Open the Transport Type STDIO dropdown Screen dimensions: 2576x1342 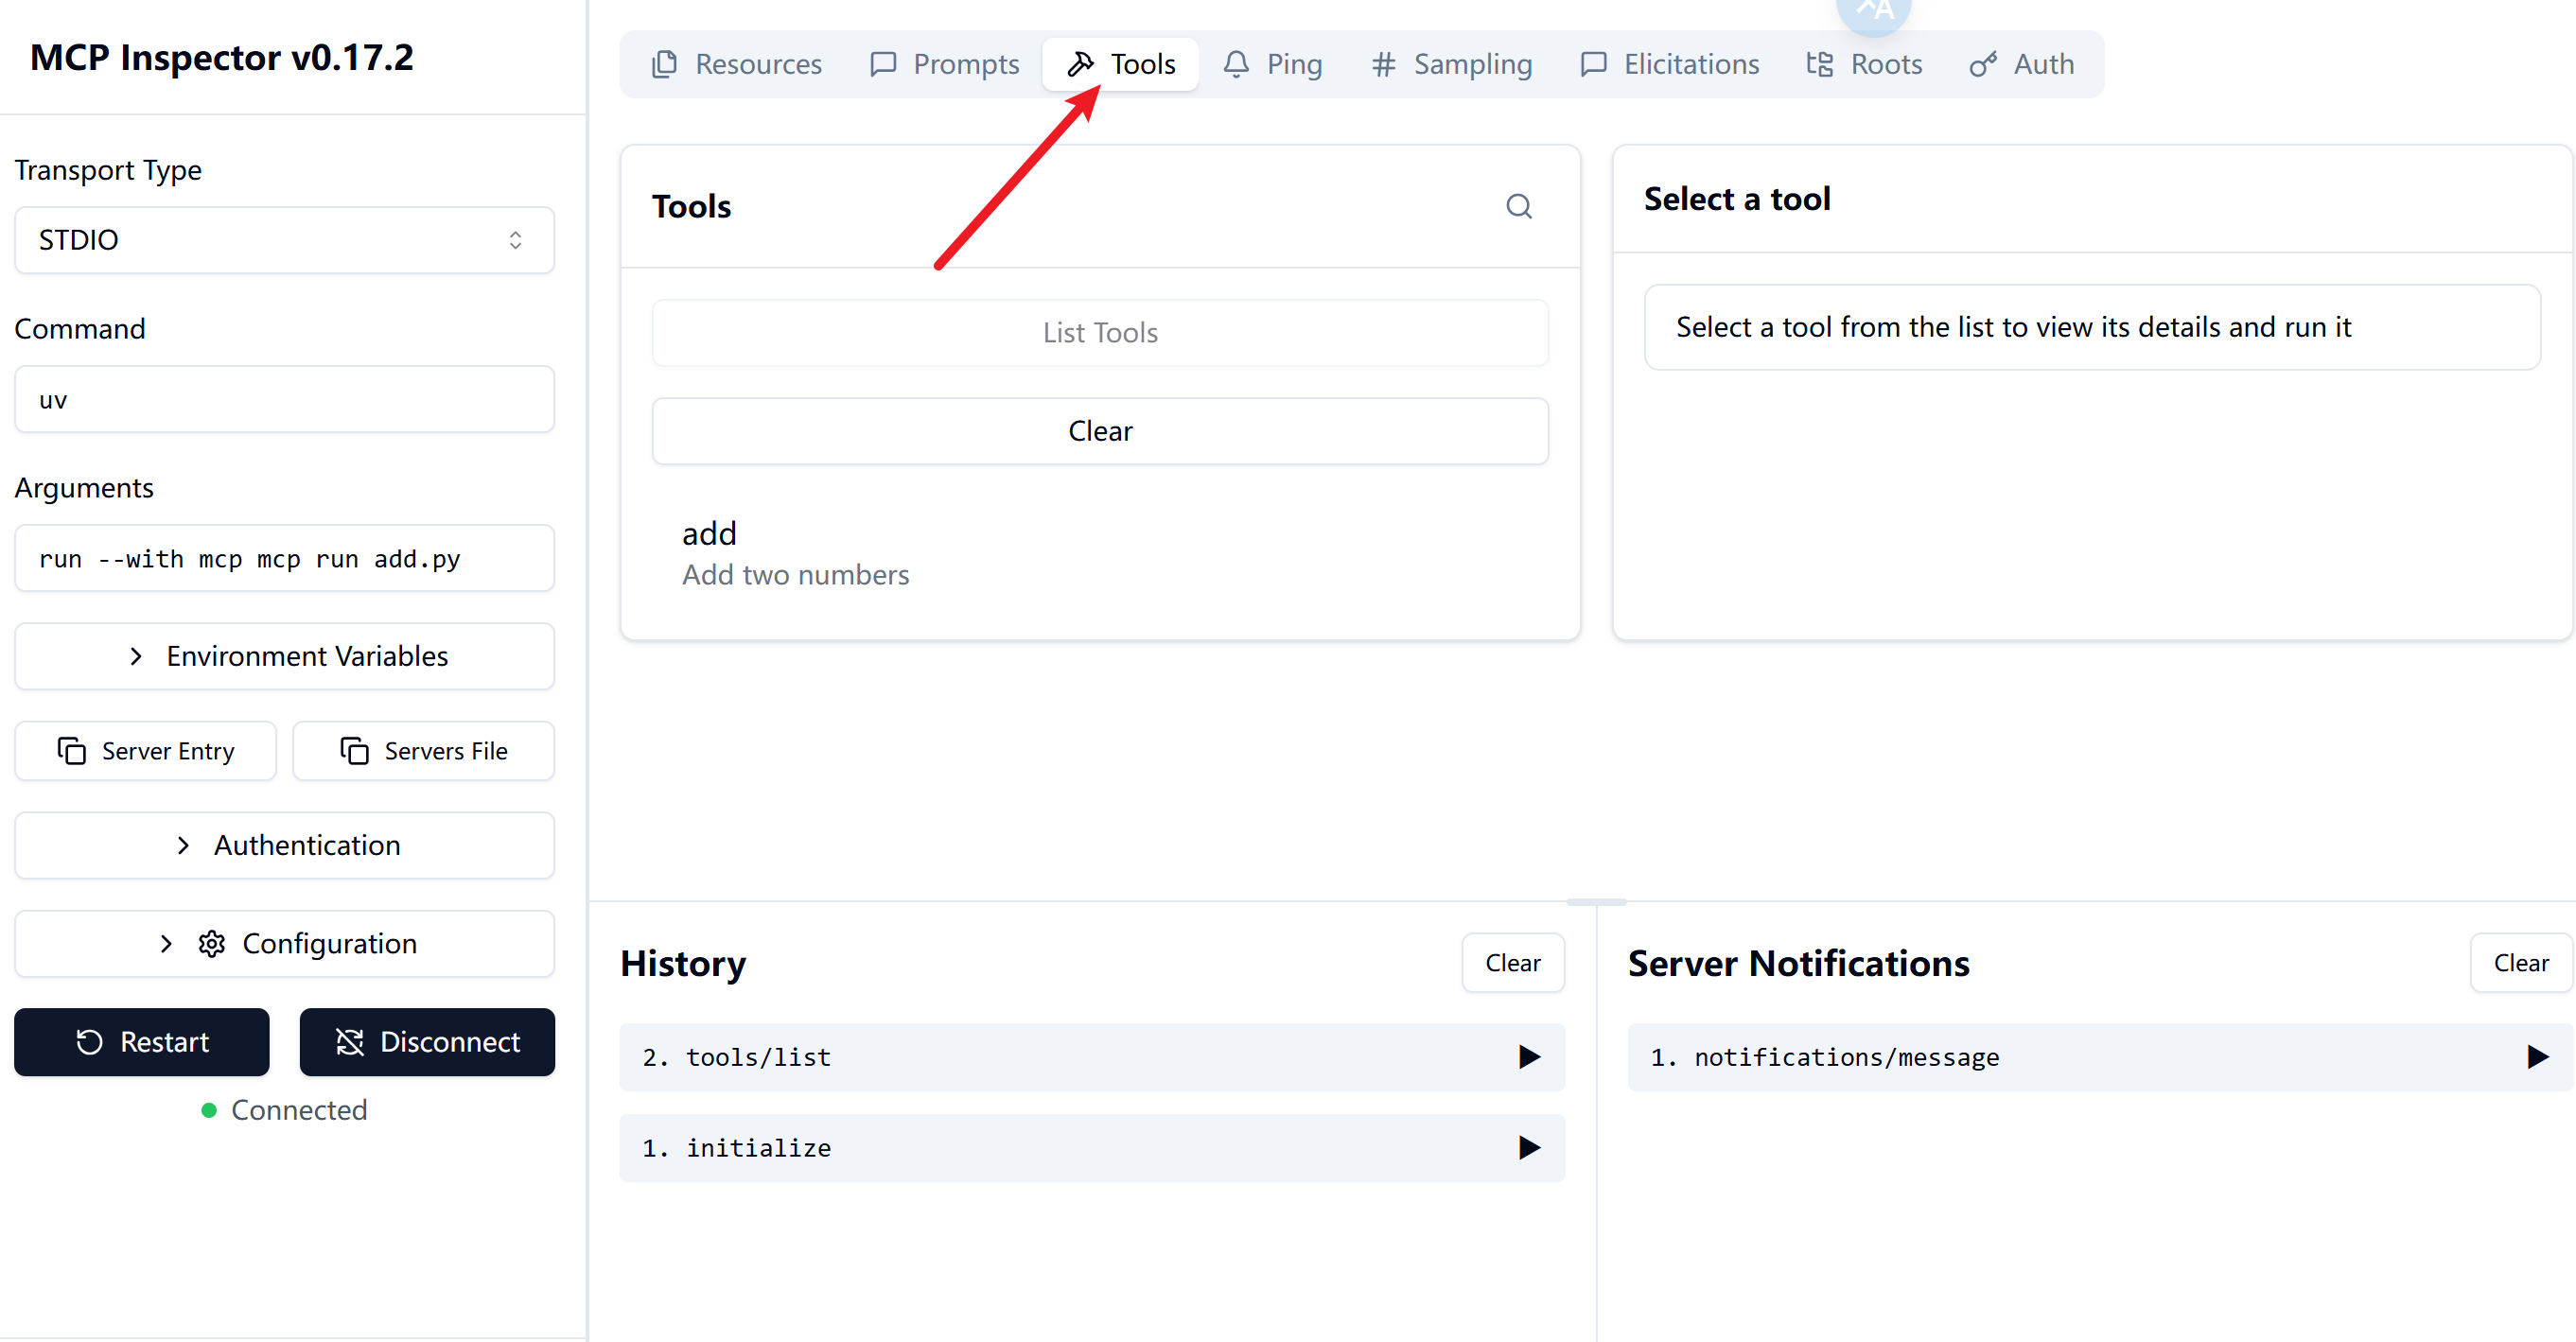(x=284, y=240)
